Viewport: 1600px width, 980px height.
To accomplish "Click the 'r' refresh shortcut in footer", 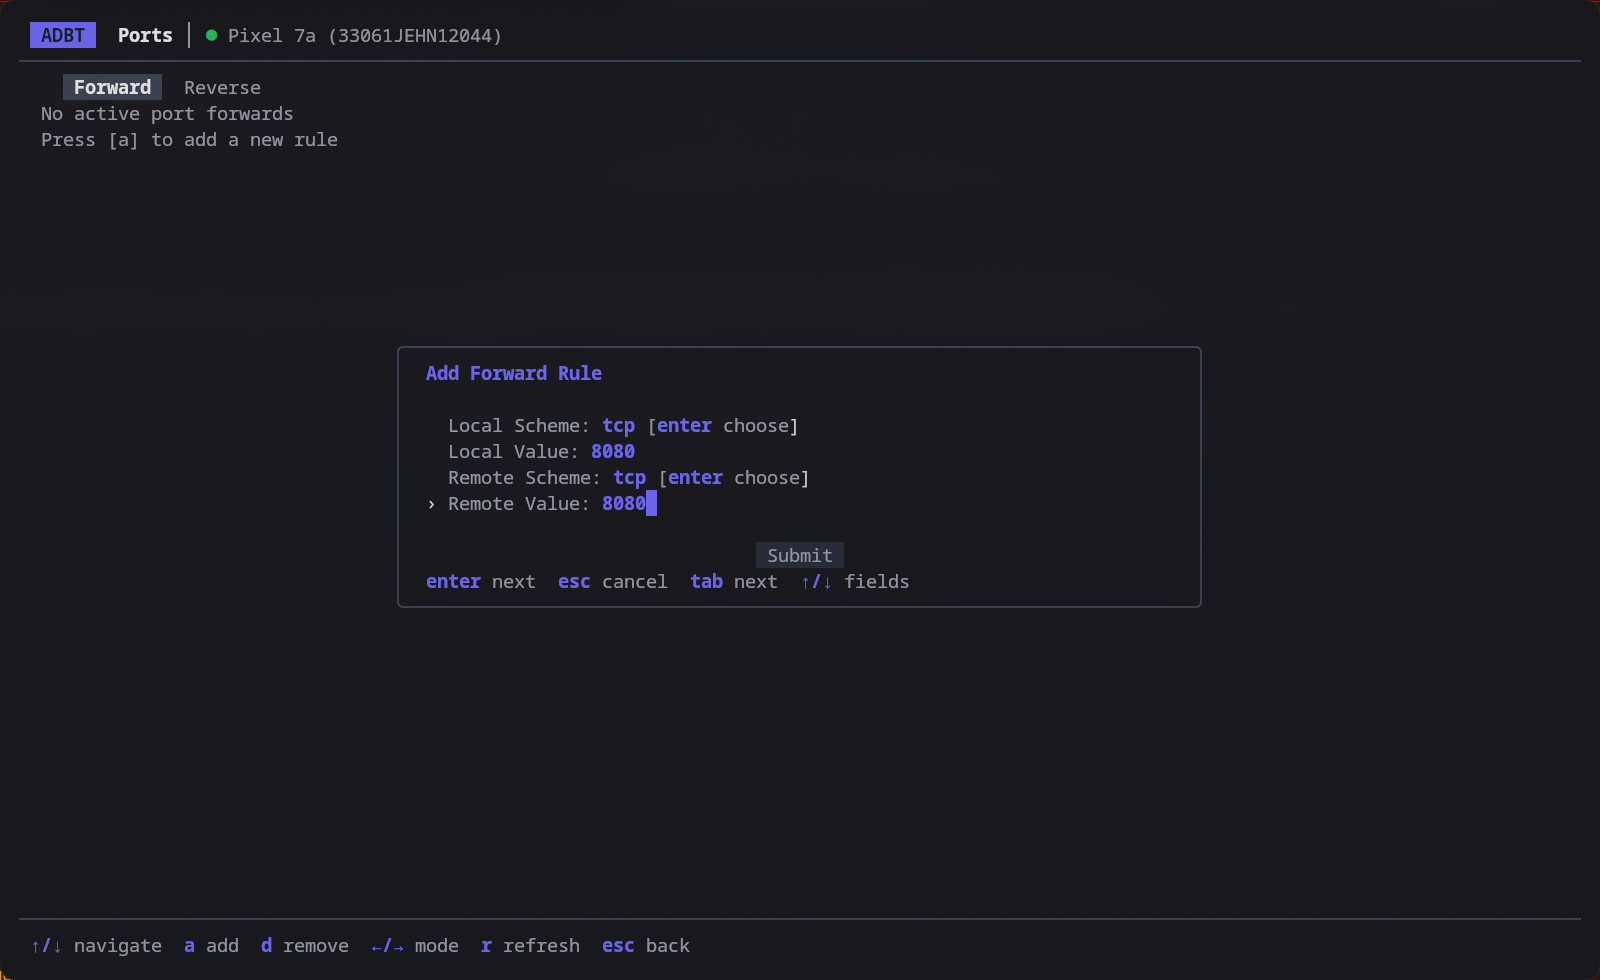I will click(x=530, y=946).
